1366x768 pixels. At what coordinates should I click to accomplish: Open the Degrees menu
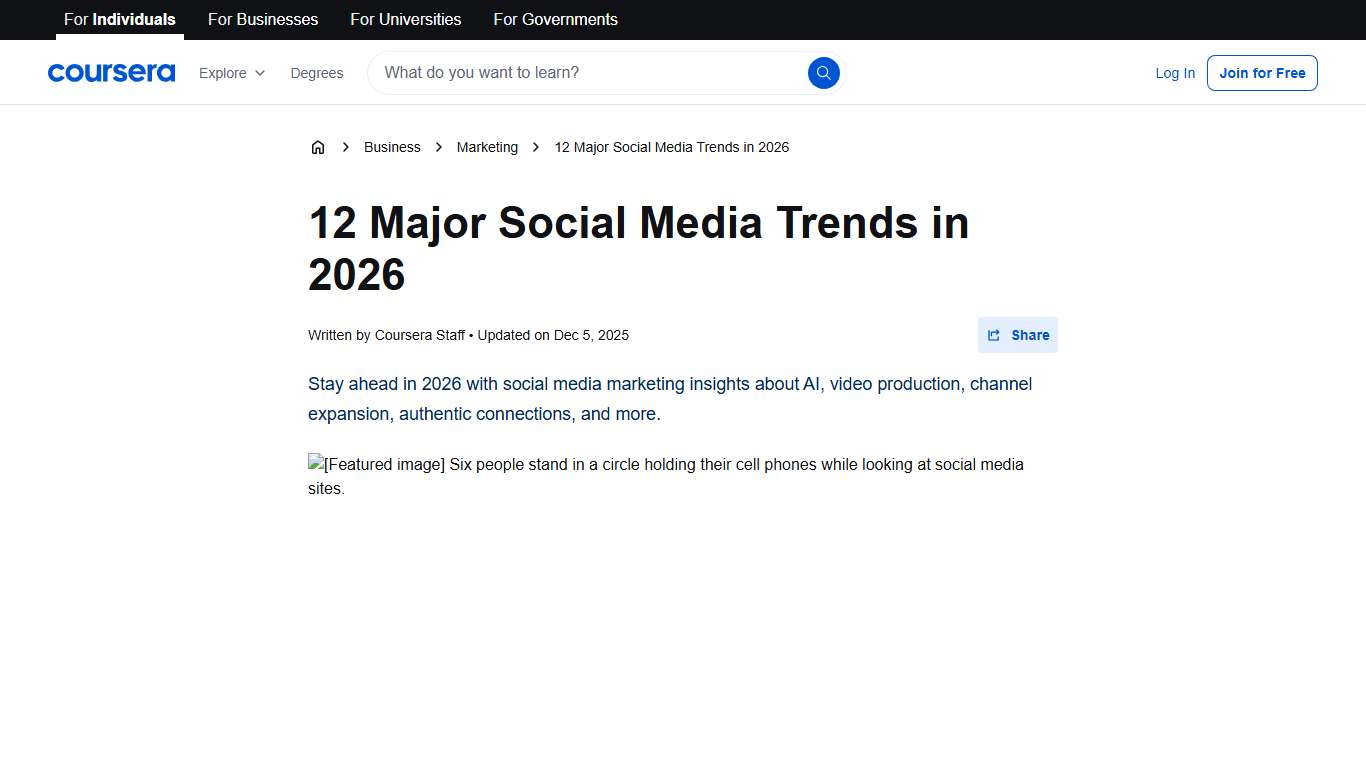(x=316, y=73)
